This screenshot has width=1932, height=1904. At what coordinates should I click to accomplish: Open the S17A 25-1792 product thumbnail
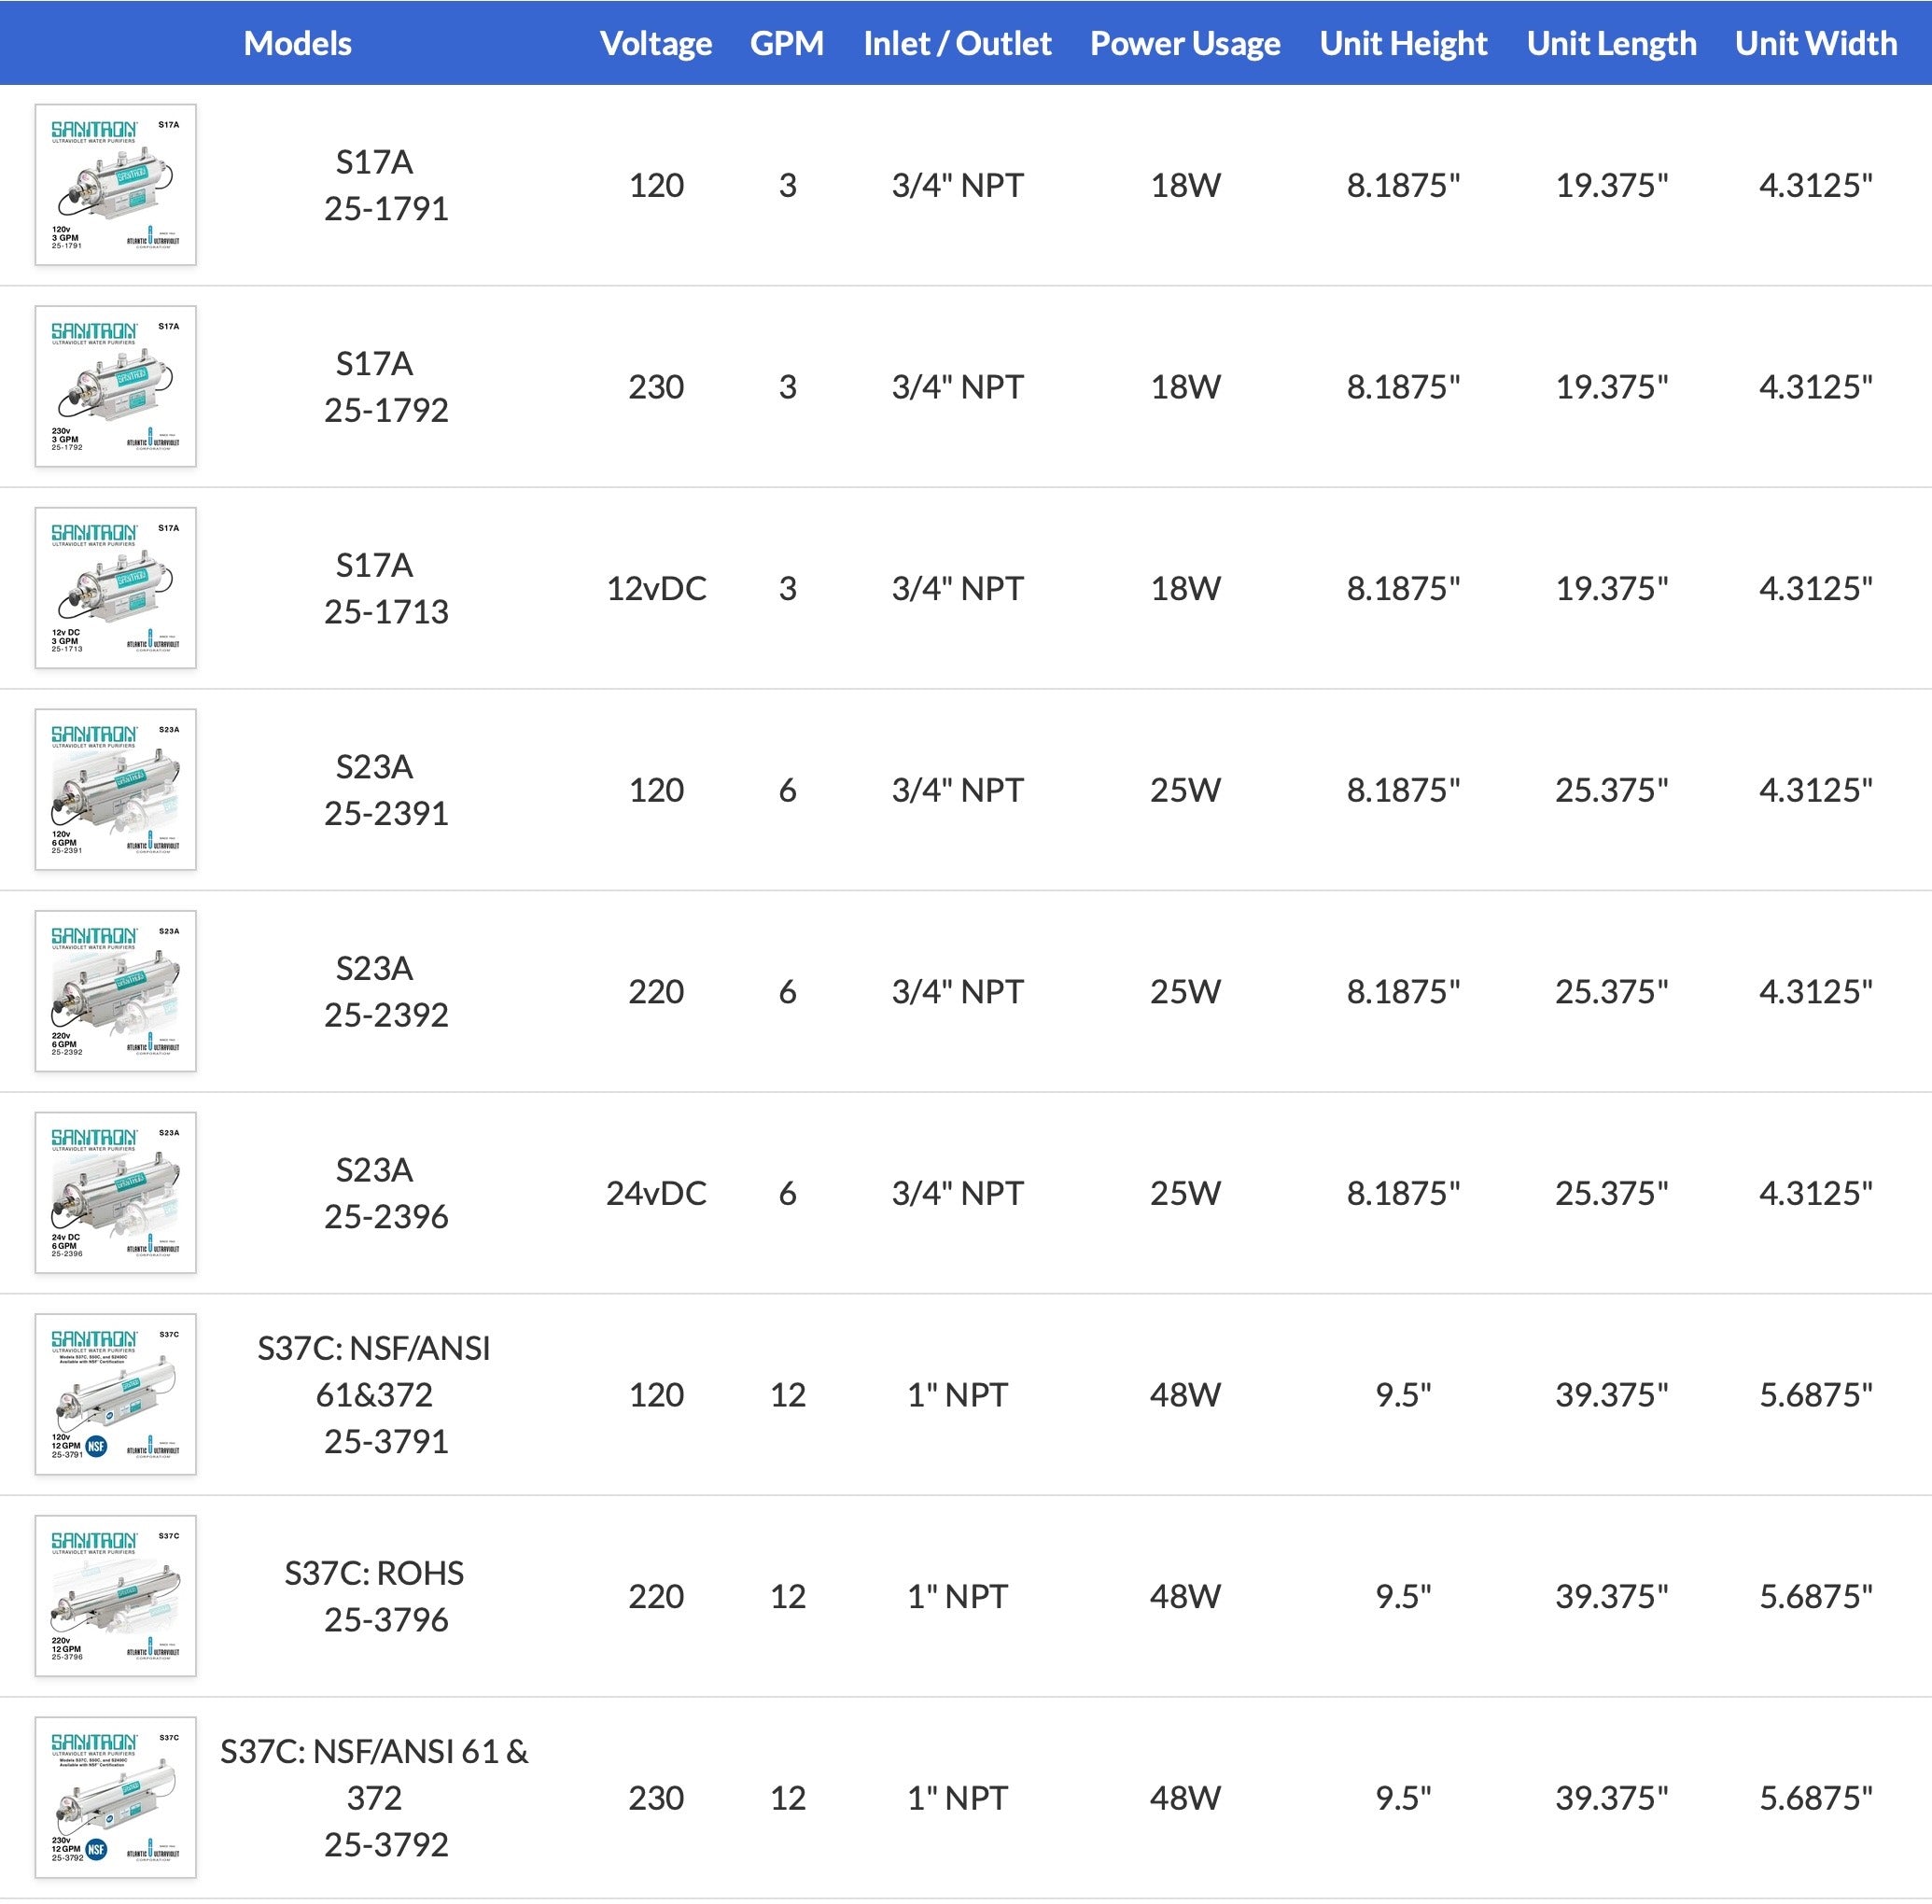(x=115, y=386)
